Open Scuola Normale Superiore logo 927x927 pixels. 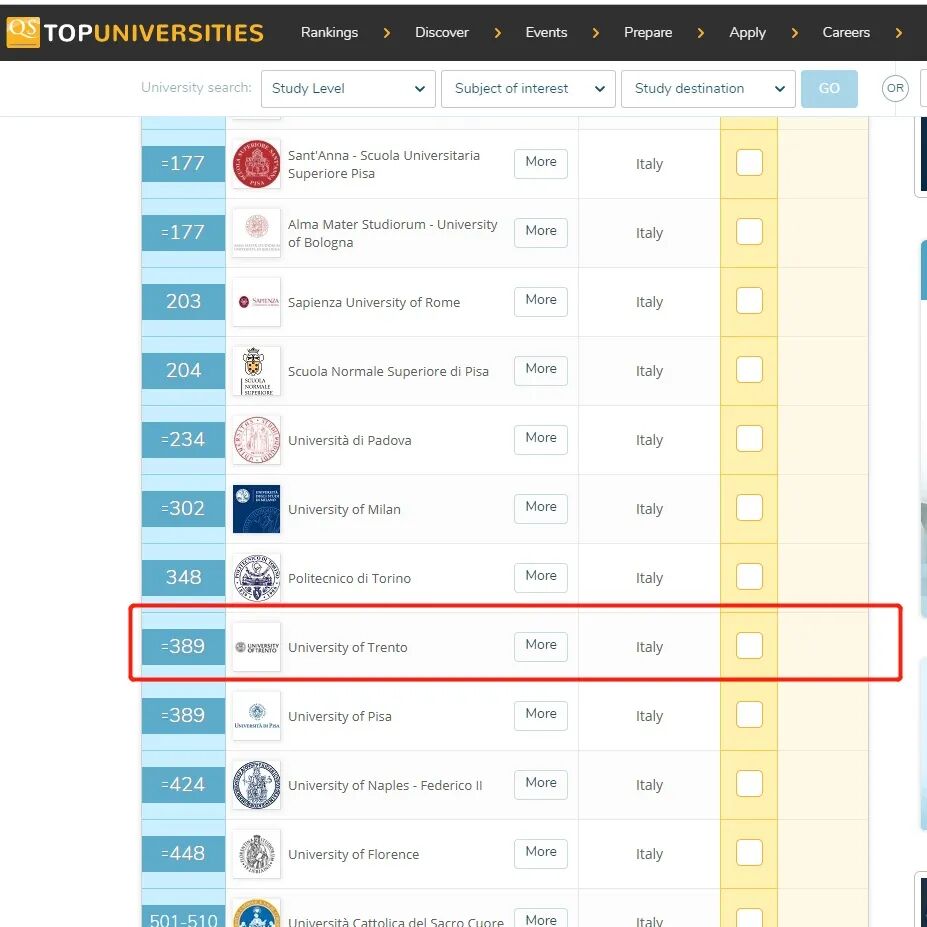(256, 371)
